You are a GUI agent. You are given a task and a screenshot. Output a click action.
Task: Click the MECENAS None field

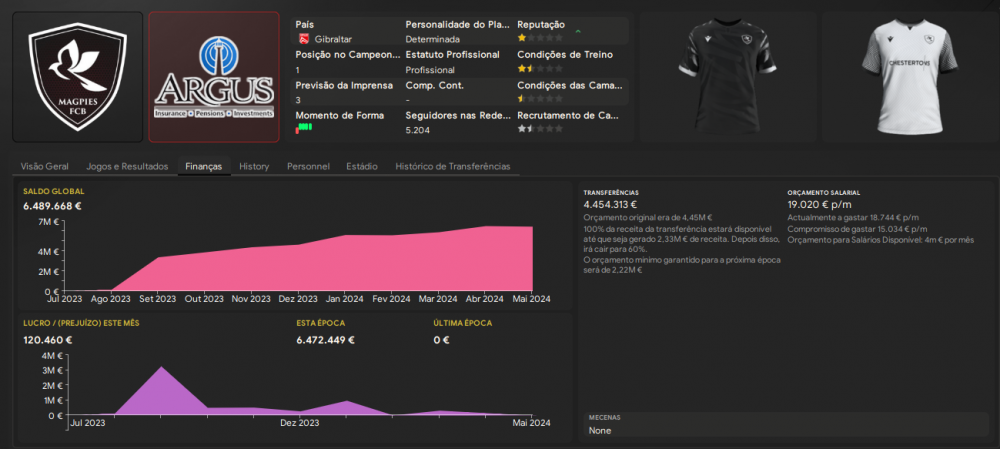click(786, 425)
